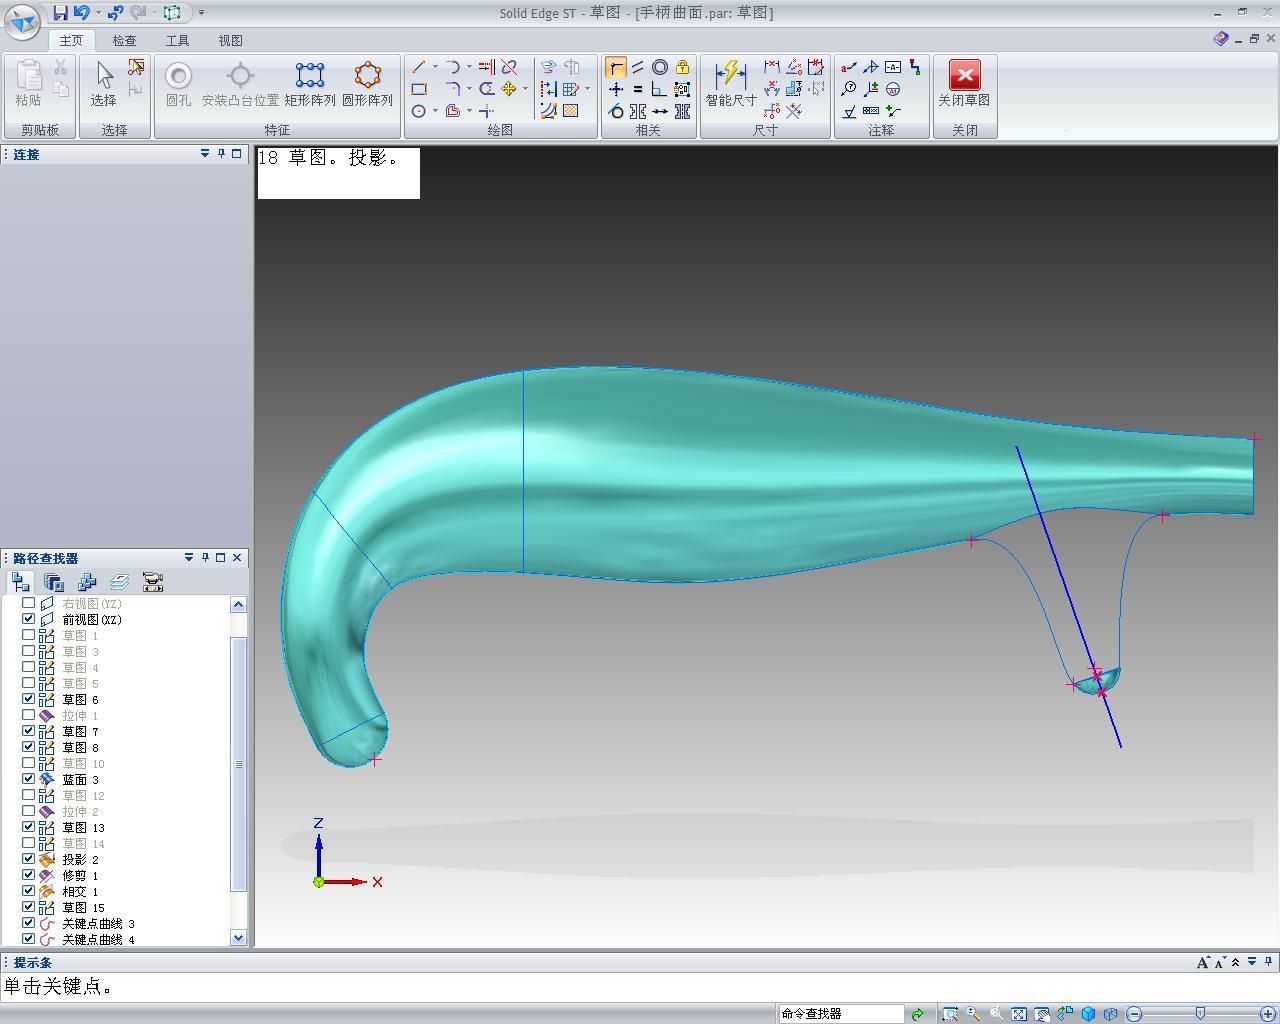Click the Zoom Area tool in status bar
Image resolution: width=1280 pixels, height=1024 pixels.
coord(949,1014)
